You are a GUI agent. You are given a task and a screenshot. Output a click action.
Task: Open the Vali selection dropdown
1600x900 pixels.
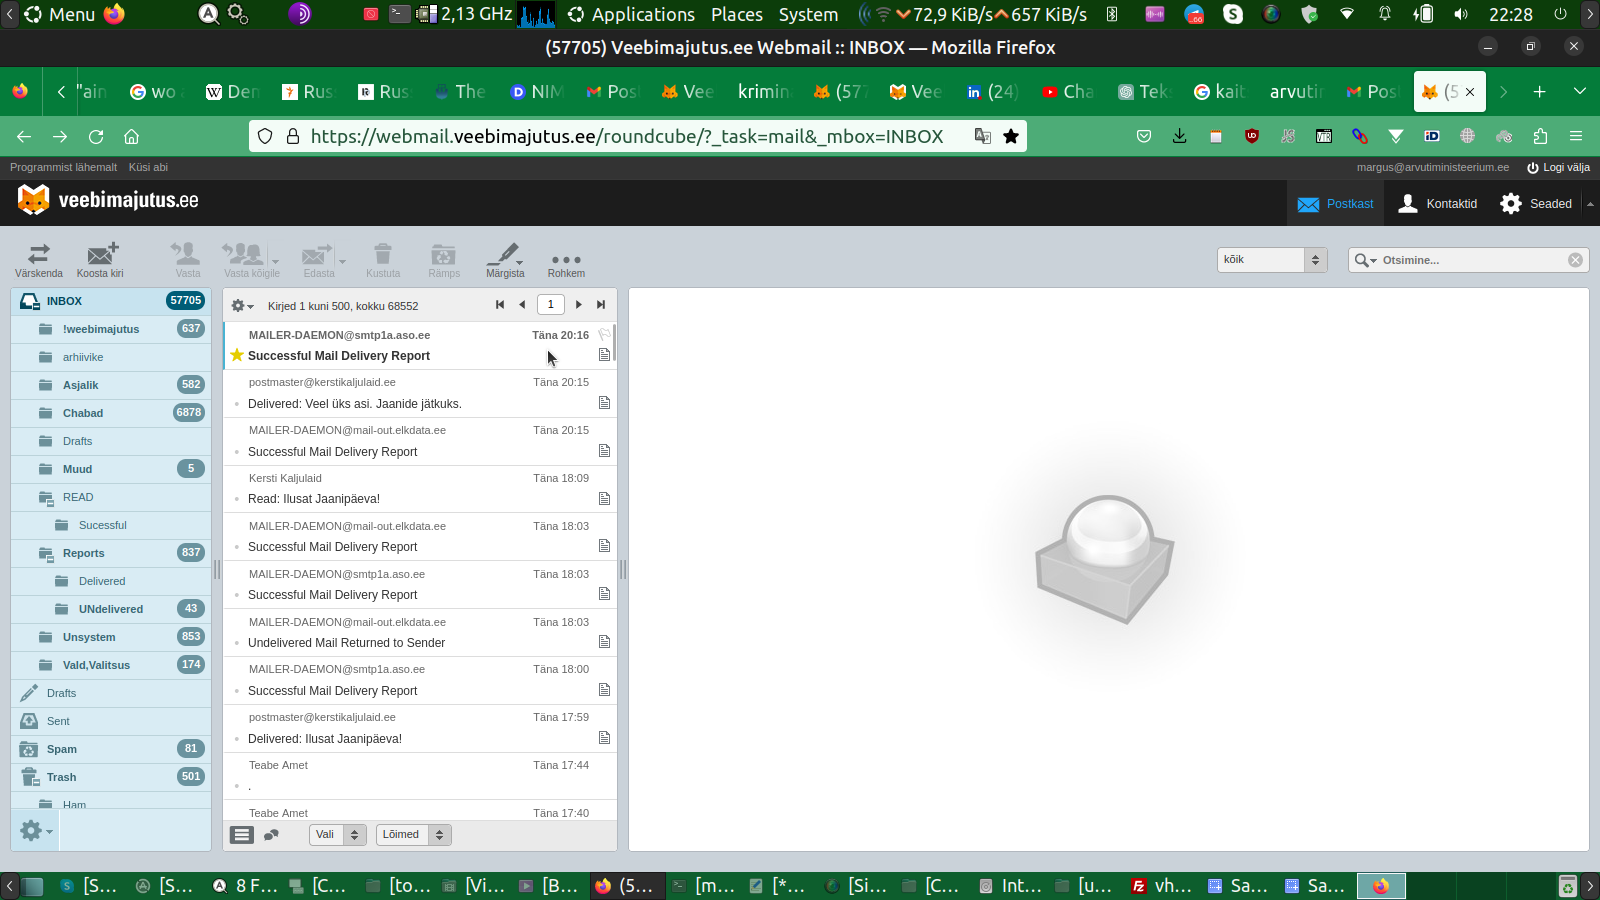tap(338, 835)
